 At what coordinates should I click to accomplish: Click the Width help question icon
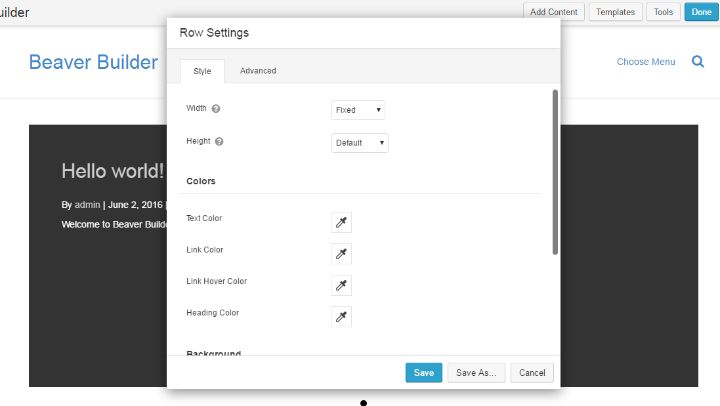point(216,108)
